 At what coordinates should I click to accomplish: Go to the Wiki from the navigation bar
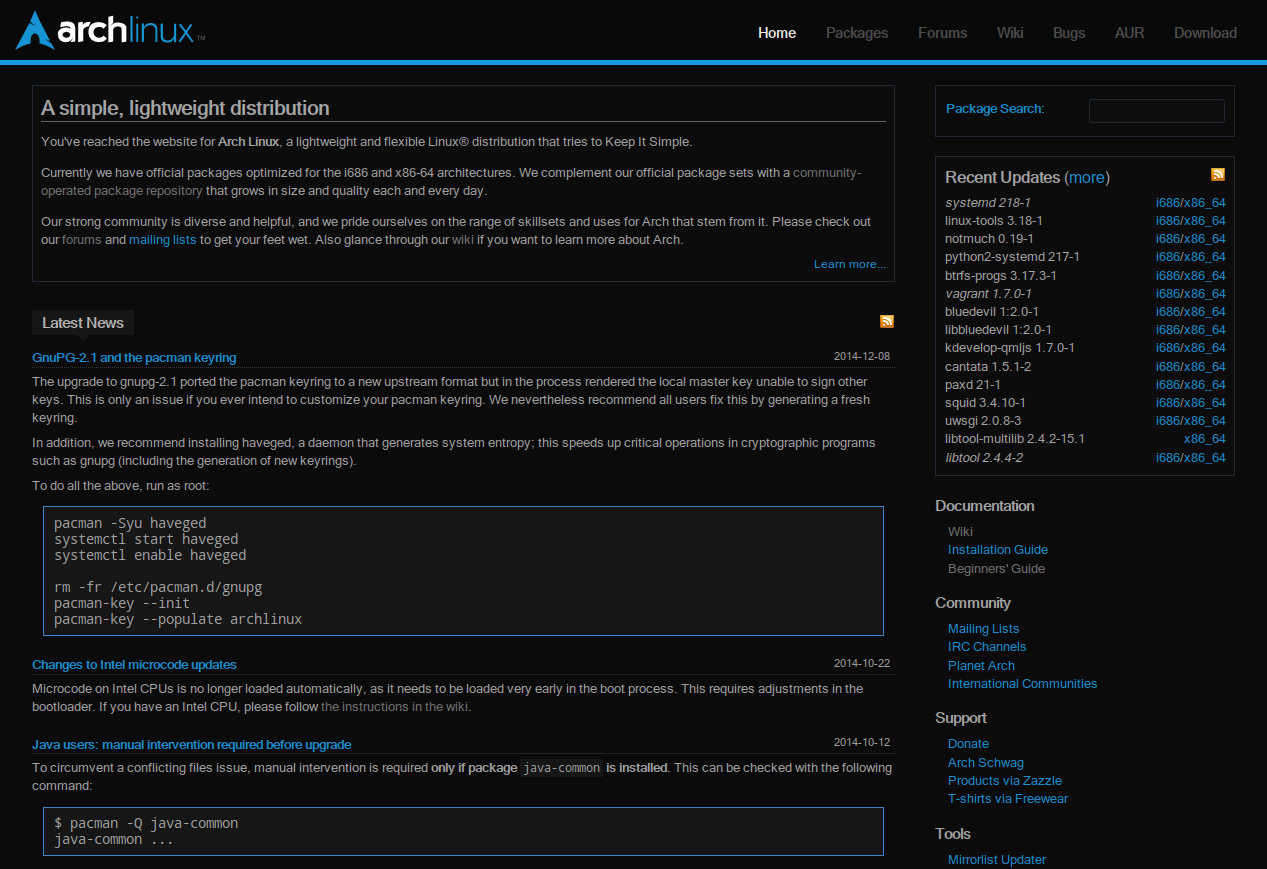[x=1009, y=32]
